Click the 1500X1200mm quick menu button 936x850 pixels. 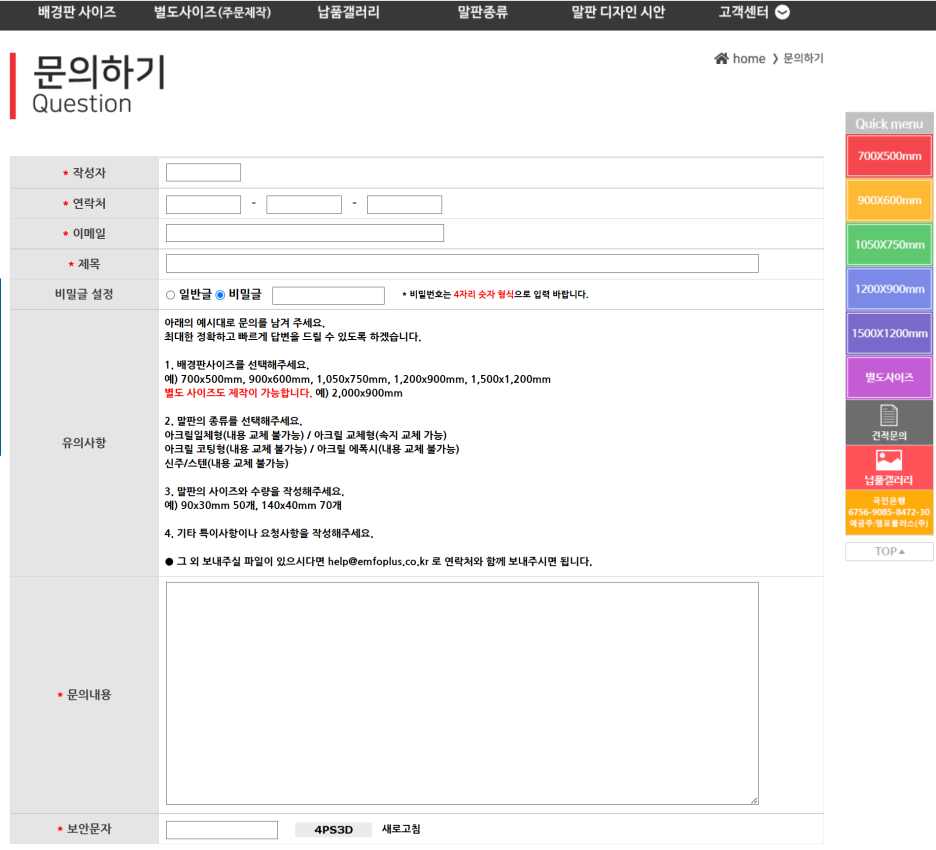pos(889,333)
